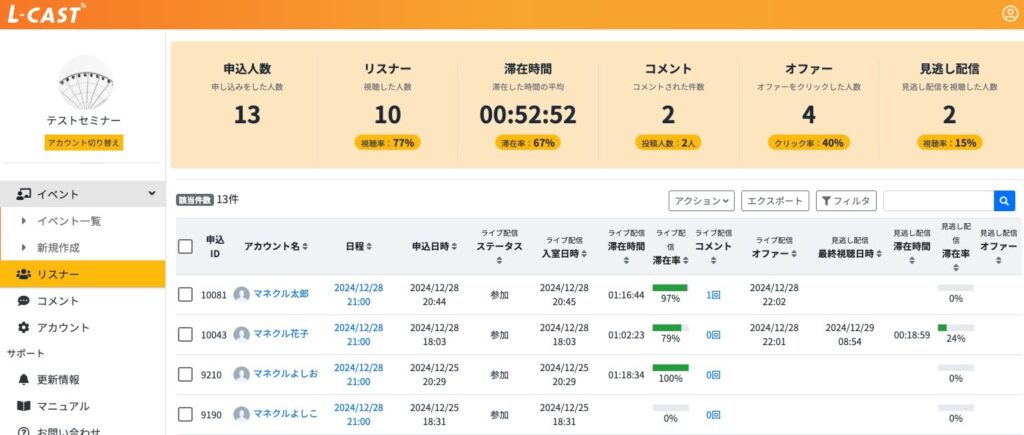Image resolution: width=1024 pixels, height=435 pixels.
Task: Click the user profile icon in header
Action: tap(1009, 13)
